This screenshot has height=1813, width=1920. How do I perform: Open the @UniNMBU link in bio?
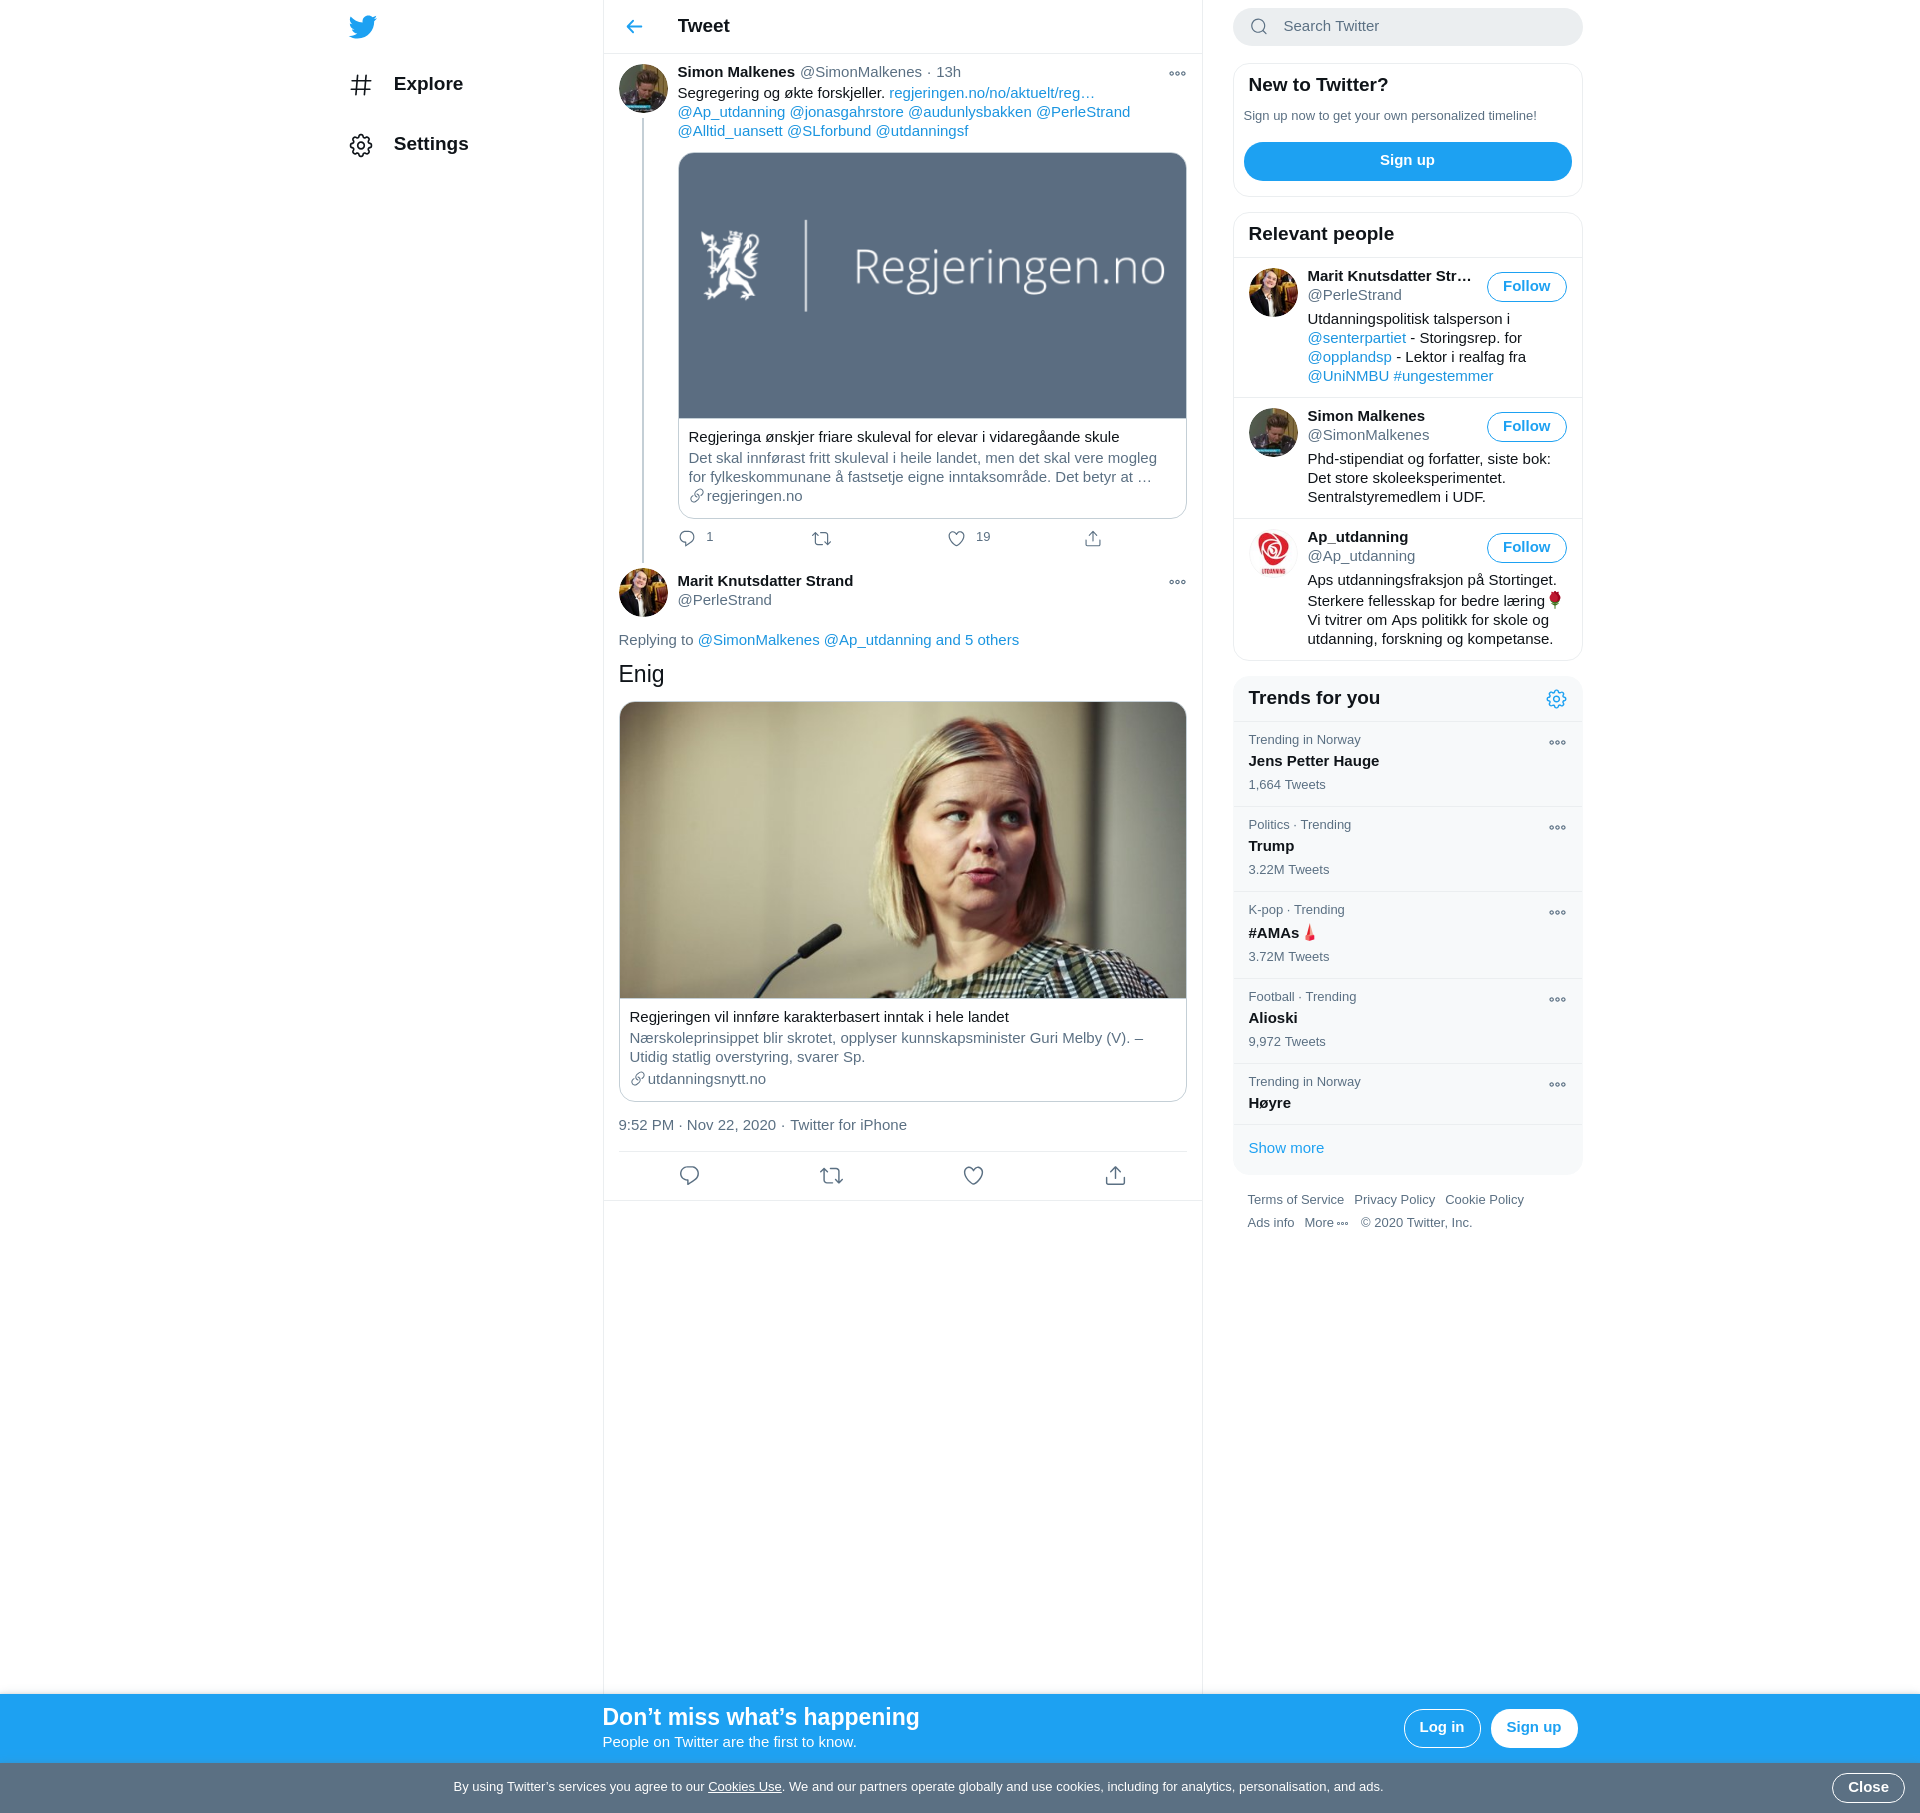tap(1348, 376)
